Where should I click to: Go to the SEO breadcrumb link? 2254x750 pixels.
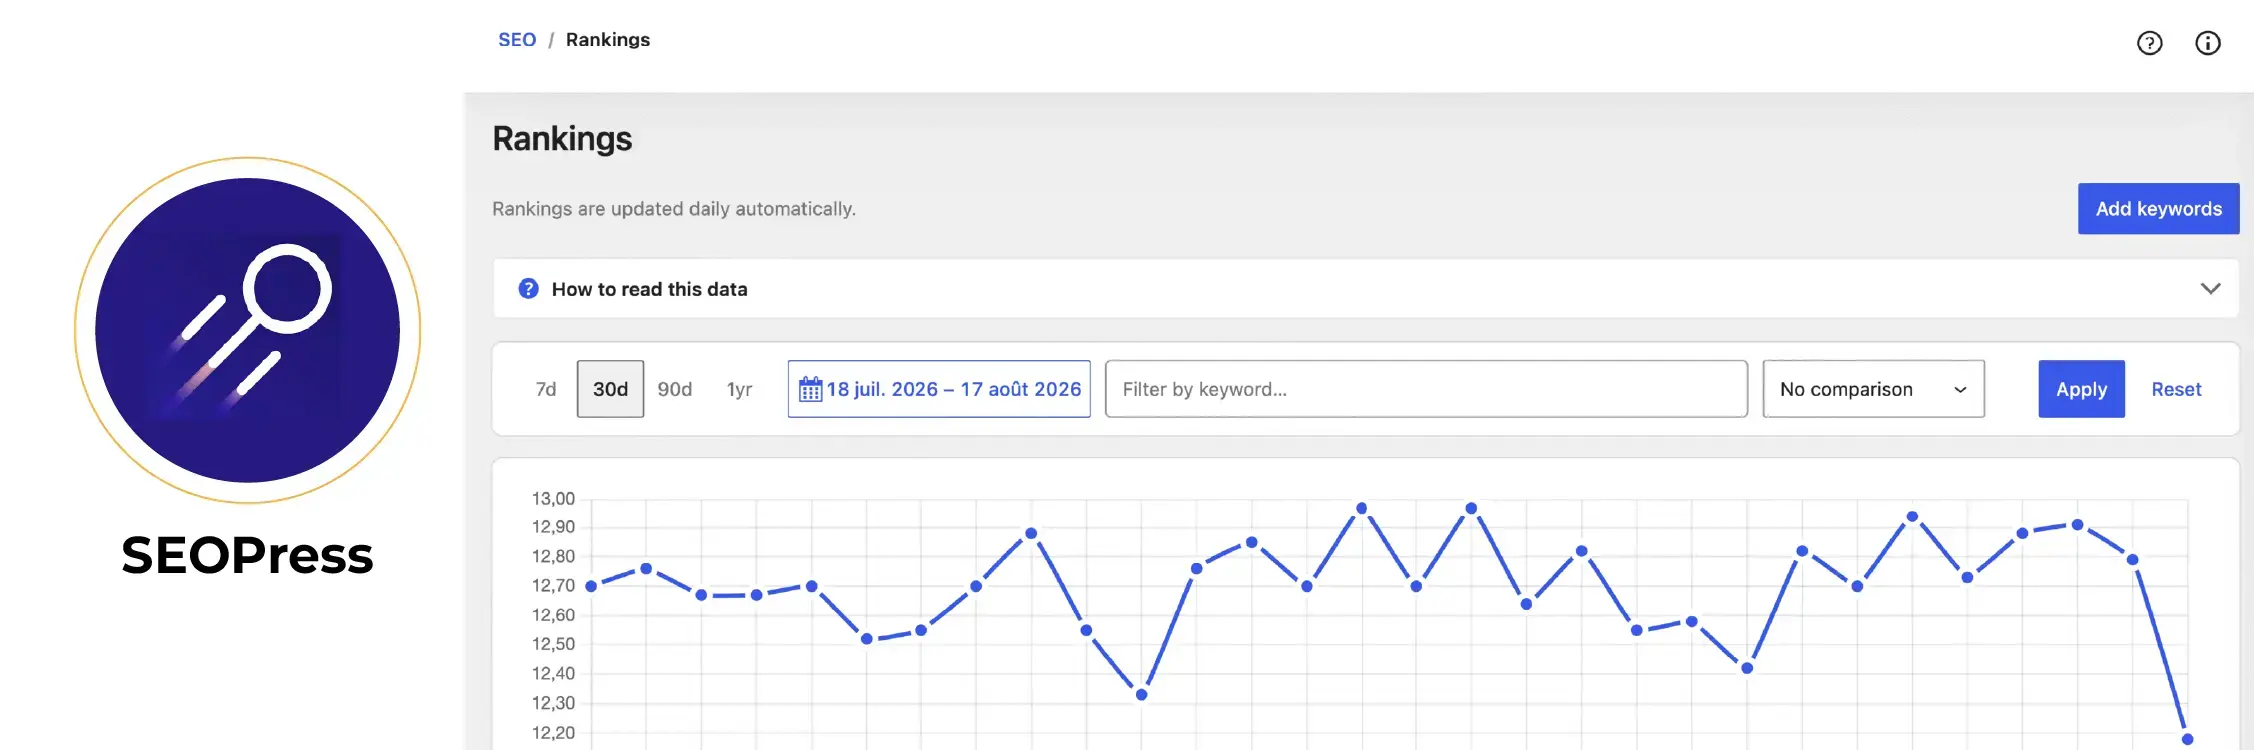[517, 40]
